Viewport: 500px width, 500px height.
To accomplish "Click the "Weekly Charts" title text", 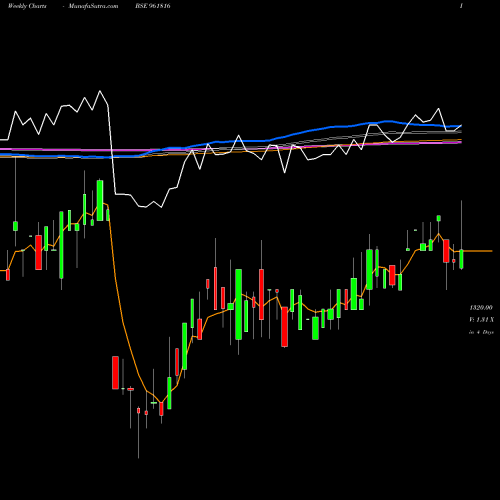I will (27, 6).
